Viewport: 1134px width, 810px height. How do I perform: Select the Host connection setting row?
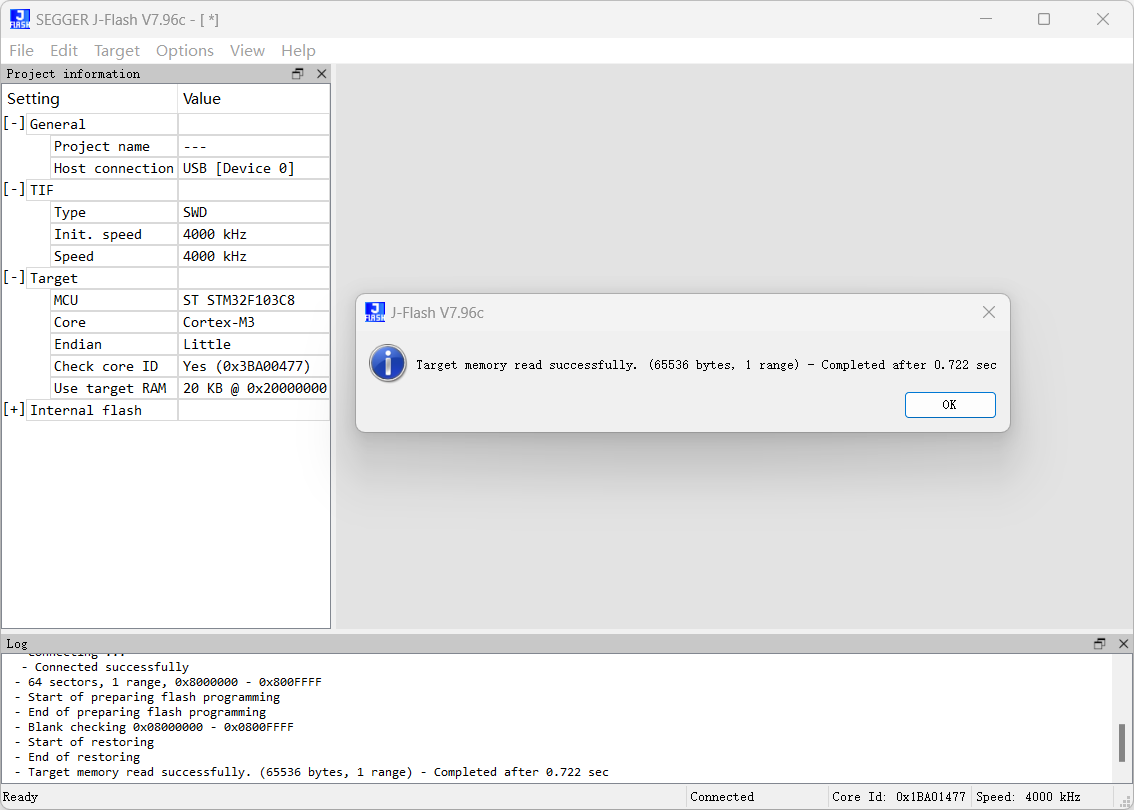[x=191, y=169]
